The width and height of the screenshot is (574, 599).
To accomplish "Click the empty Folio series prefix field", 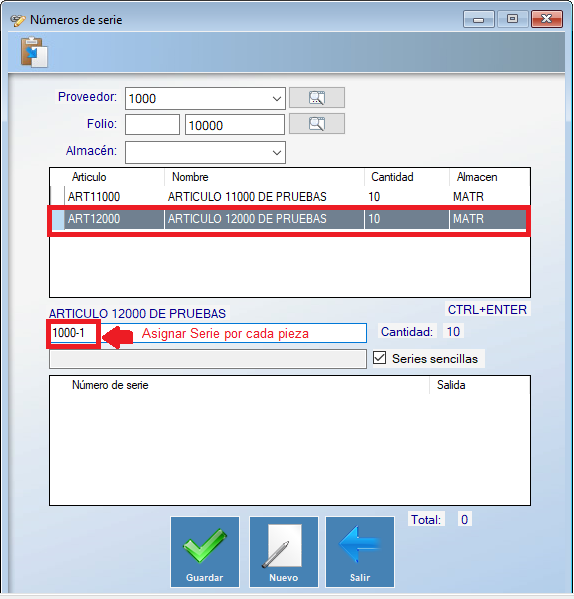I will pos(152,125).
